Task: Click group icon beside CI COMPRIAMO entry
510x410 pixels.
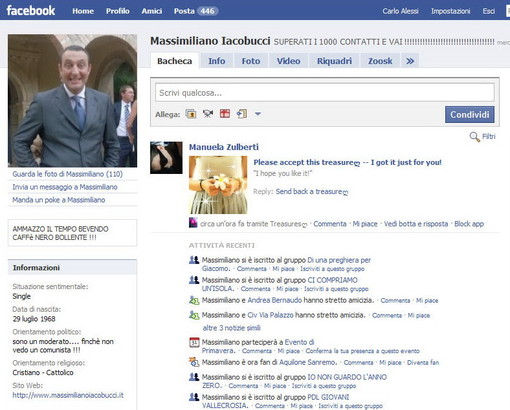Action: coord(194,280)
